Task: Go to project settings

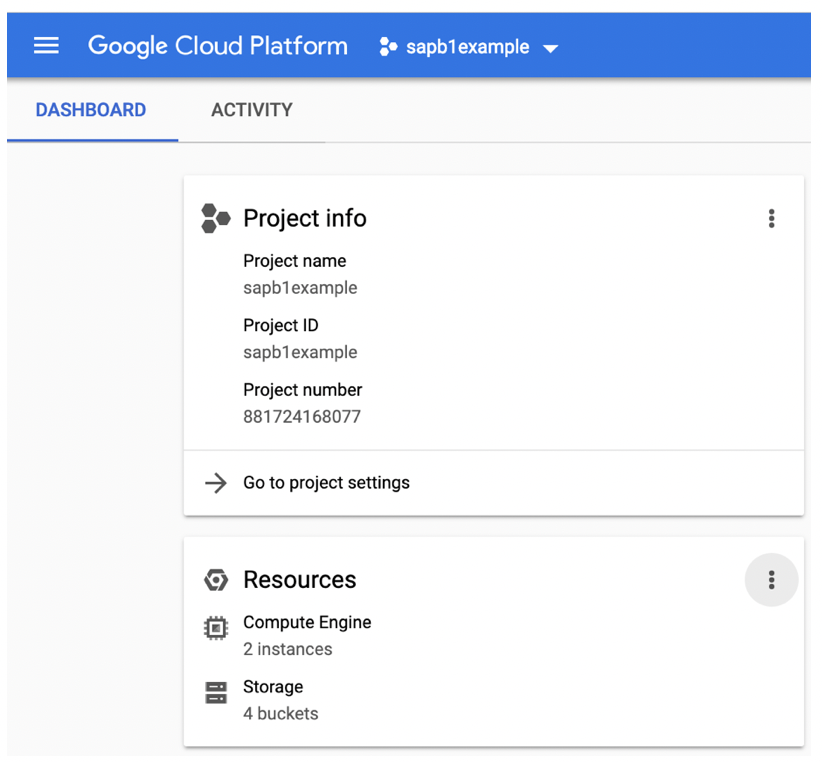Action: click(326, 483)
